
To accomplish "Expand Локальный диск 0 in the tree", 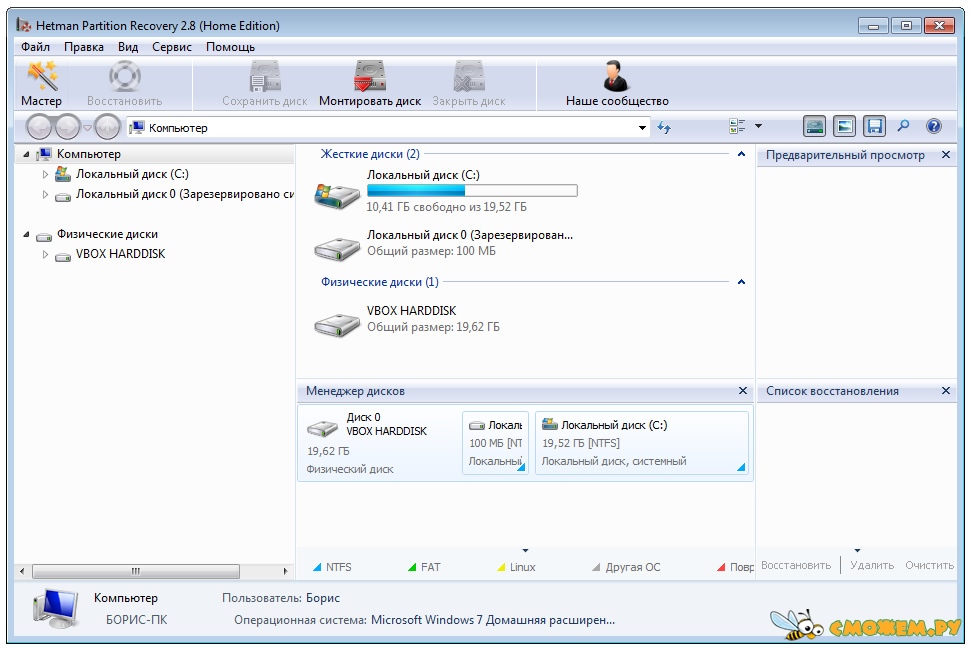I will 45,195.
